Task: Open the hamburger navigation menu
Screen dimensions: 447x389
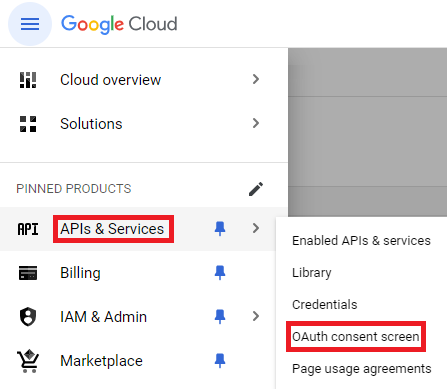Action: pyautogui.click(x=30, y=24)
